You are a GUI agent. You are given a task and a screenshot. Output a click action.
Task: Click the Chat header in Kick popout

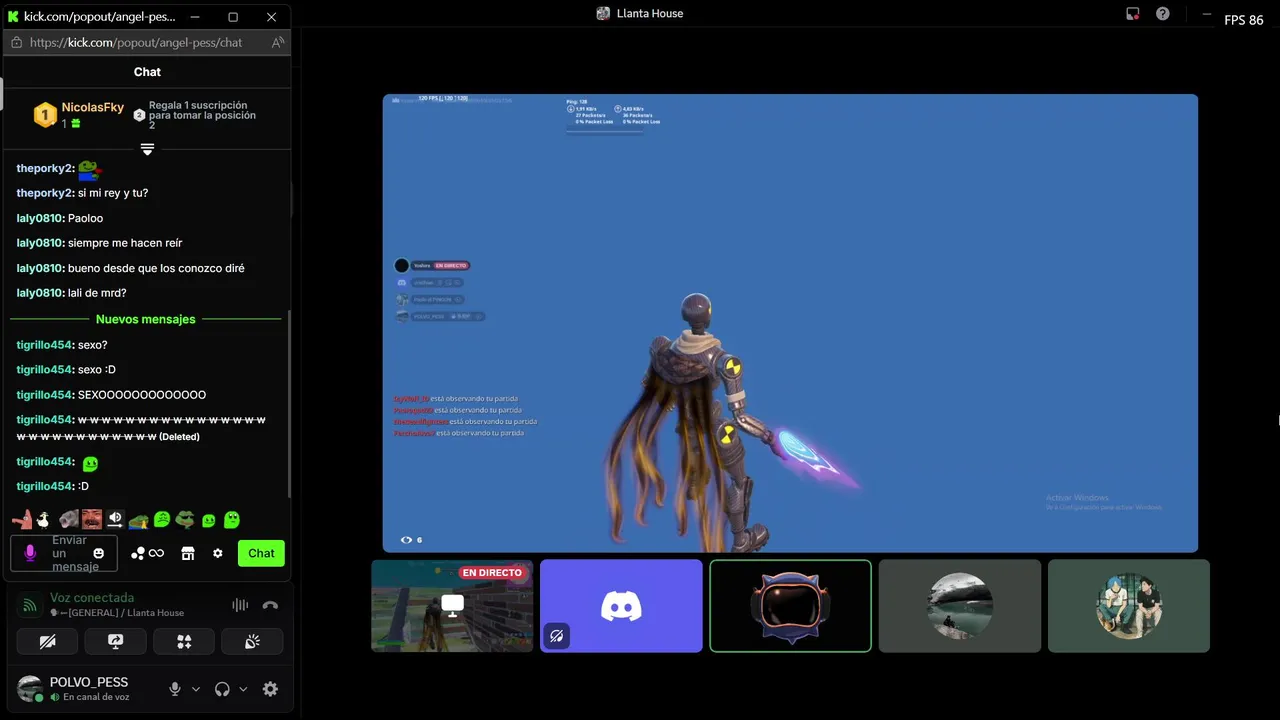pyautogui.click(x=147, y=72)
